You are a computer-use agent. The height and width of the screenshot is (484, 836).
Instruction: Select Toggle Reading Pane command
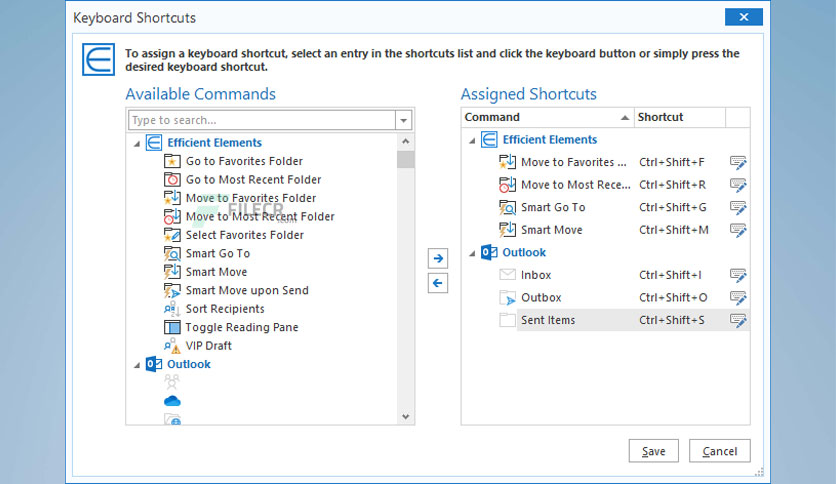pyautogui.click(x=242, y=327)
